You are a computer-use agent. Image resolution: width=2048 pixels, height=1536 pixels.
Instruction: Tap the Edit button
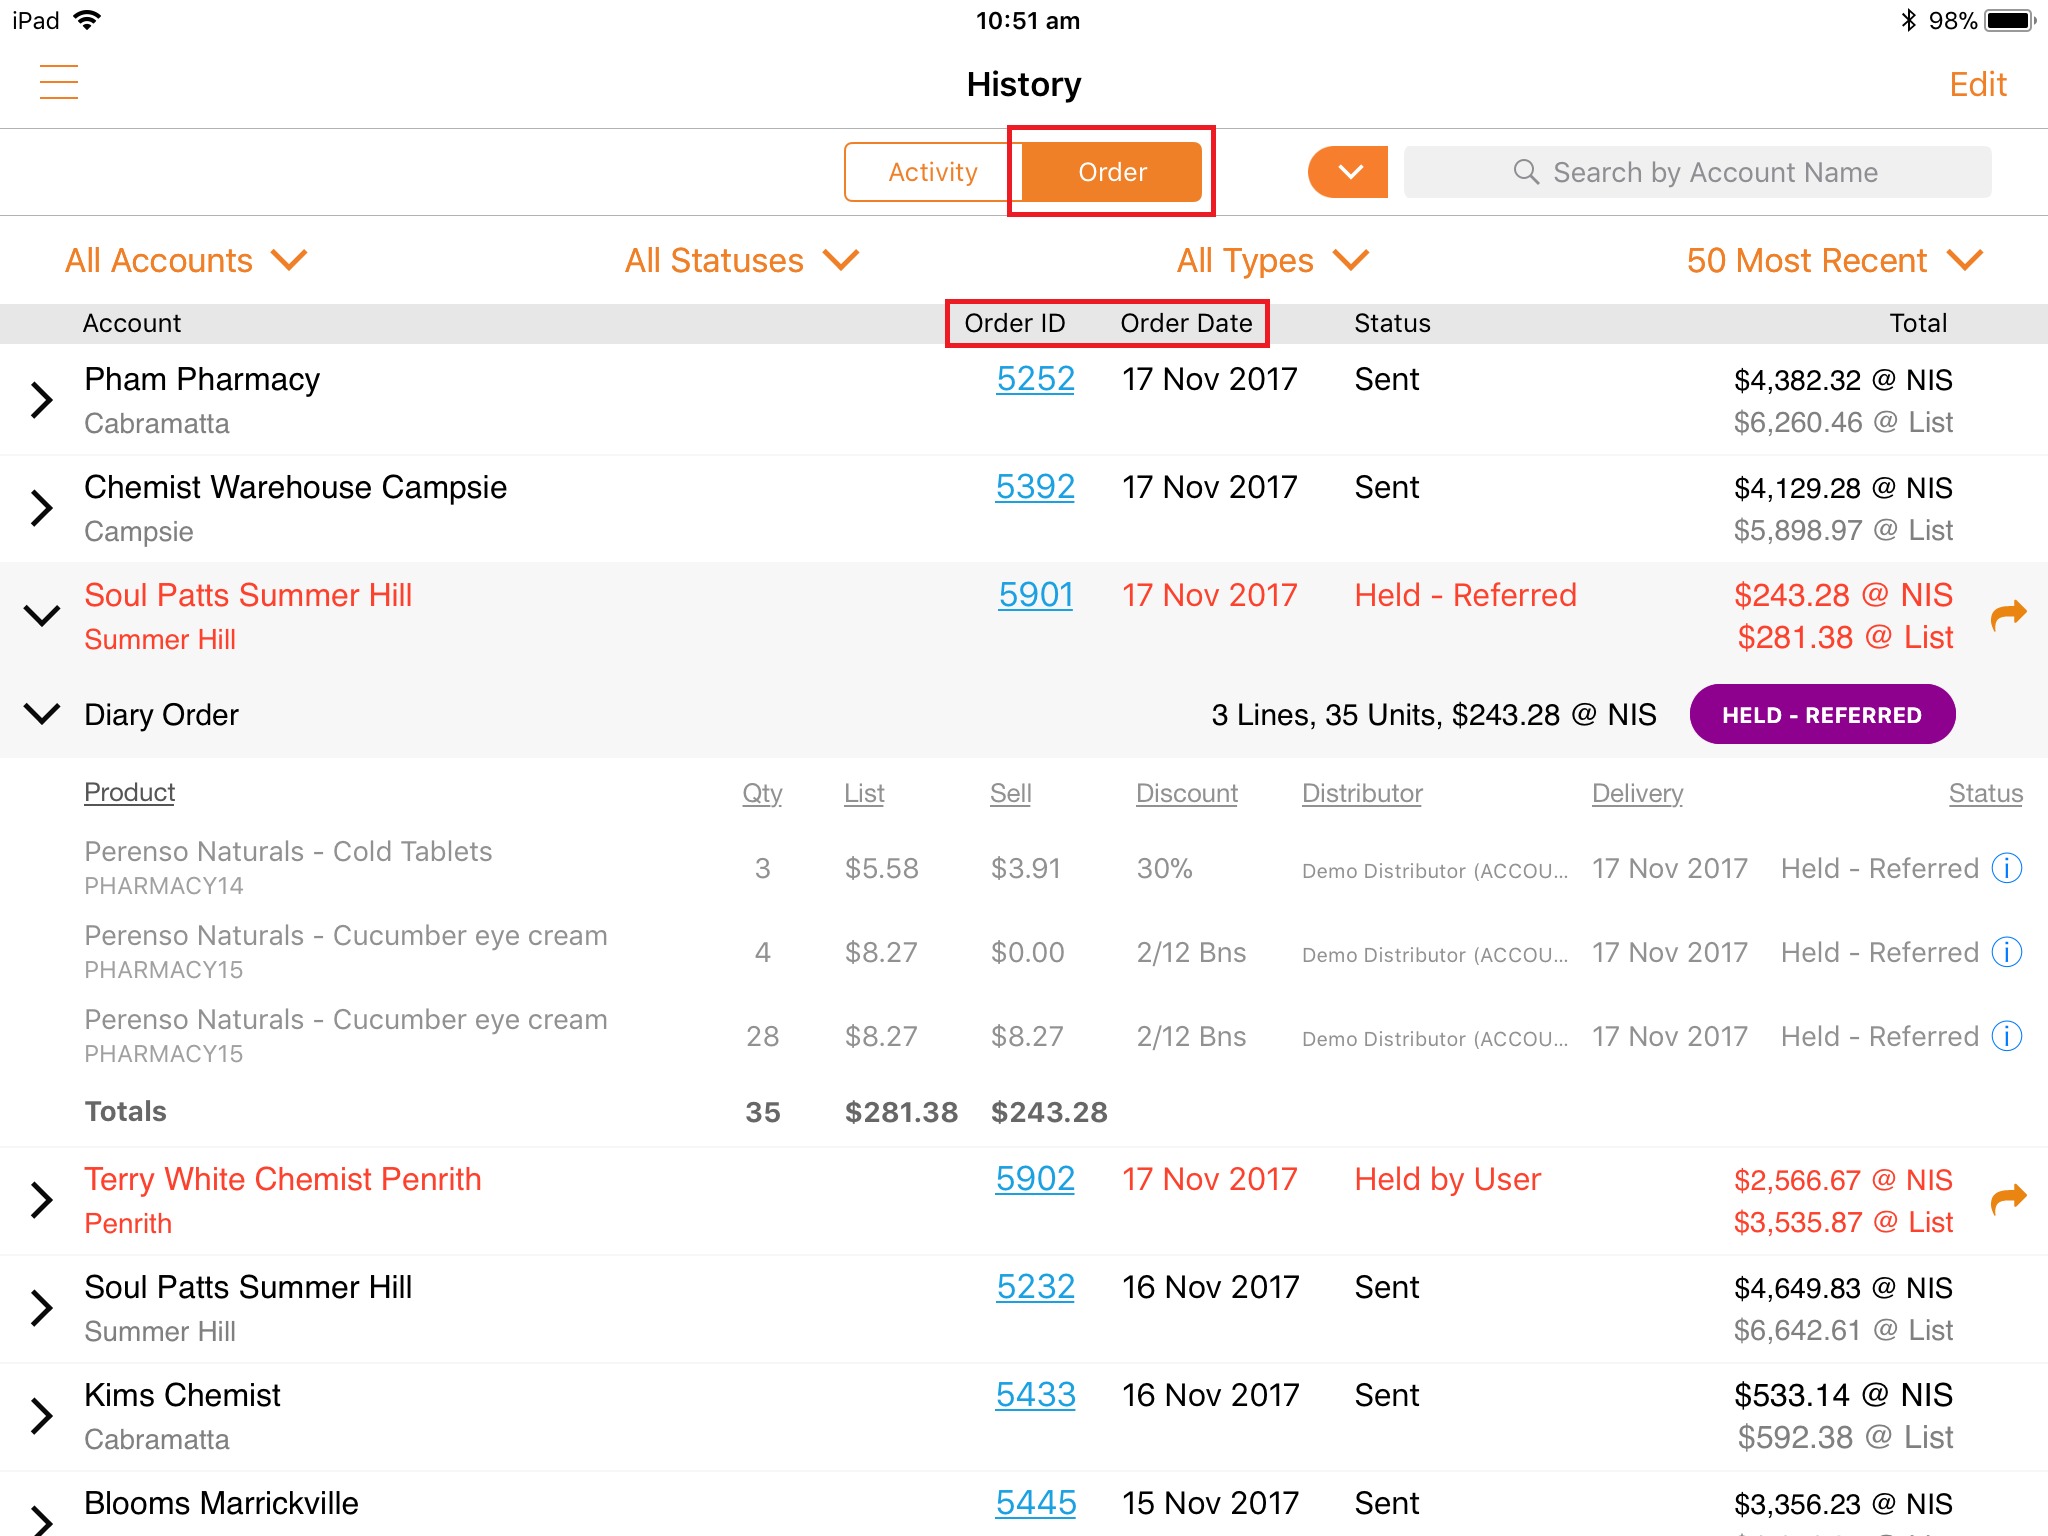tap(1977, 85)
